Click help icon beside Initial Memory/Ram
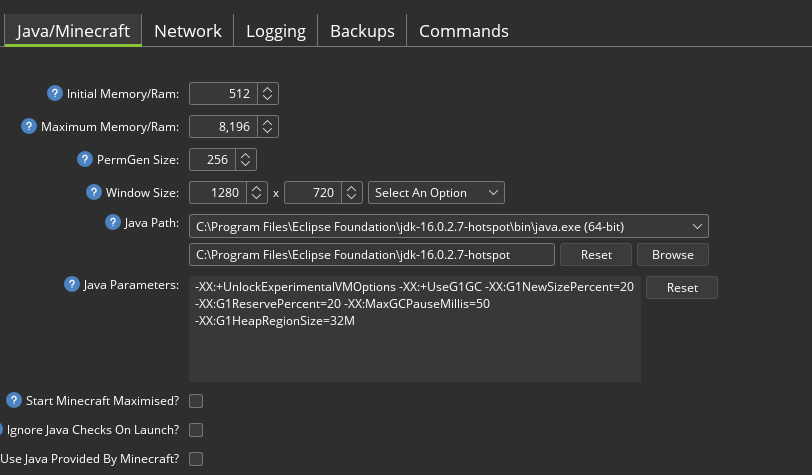Viewport: 812px width, 475px height. pyautogui.click(x=55, y=93)
